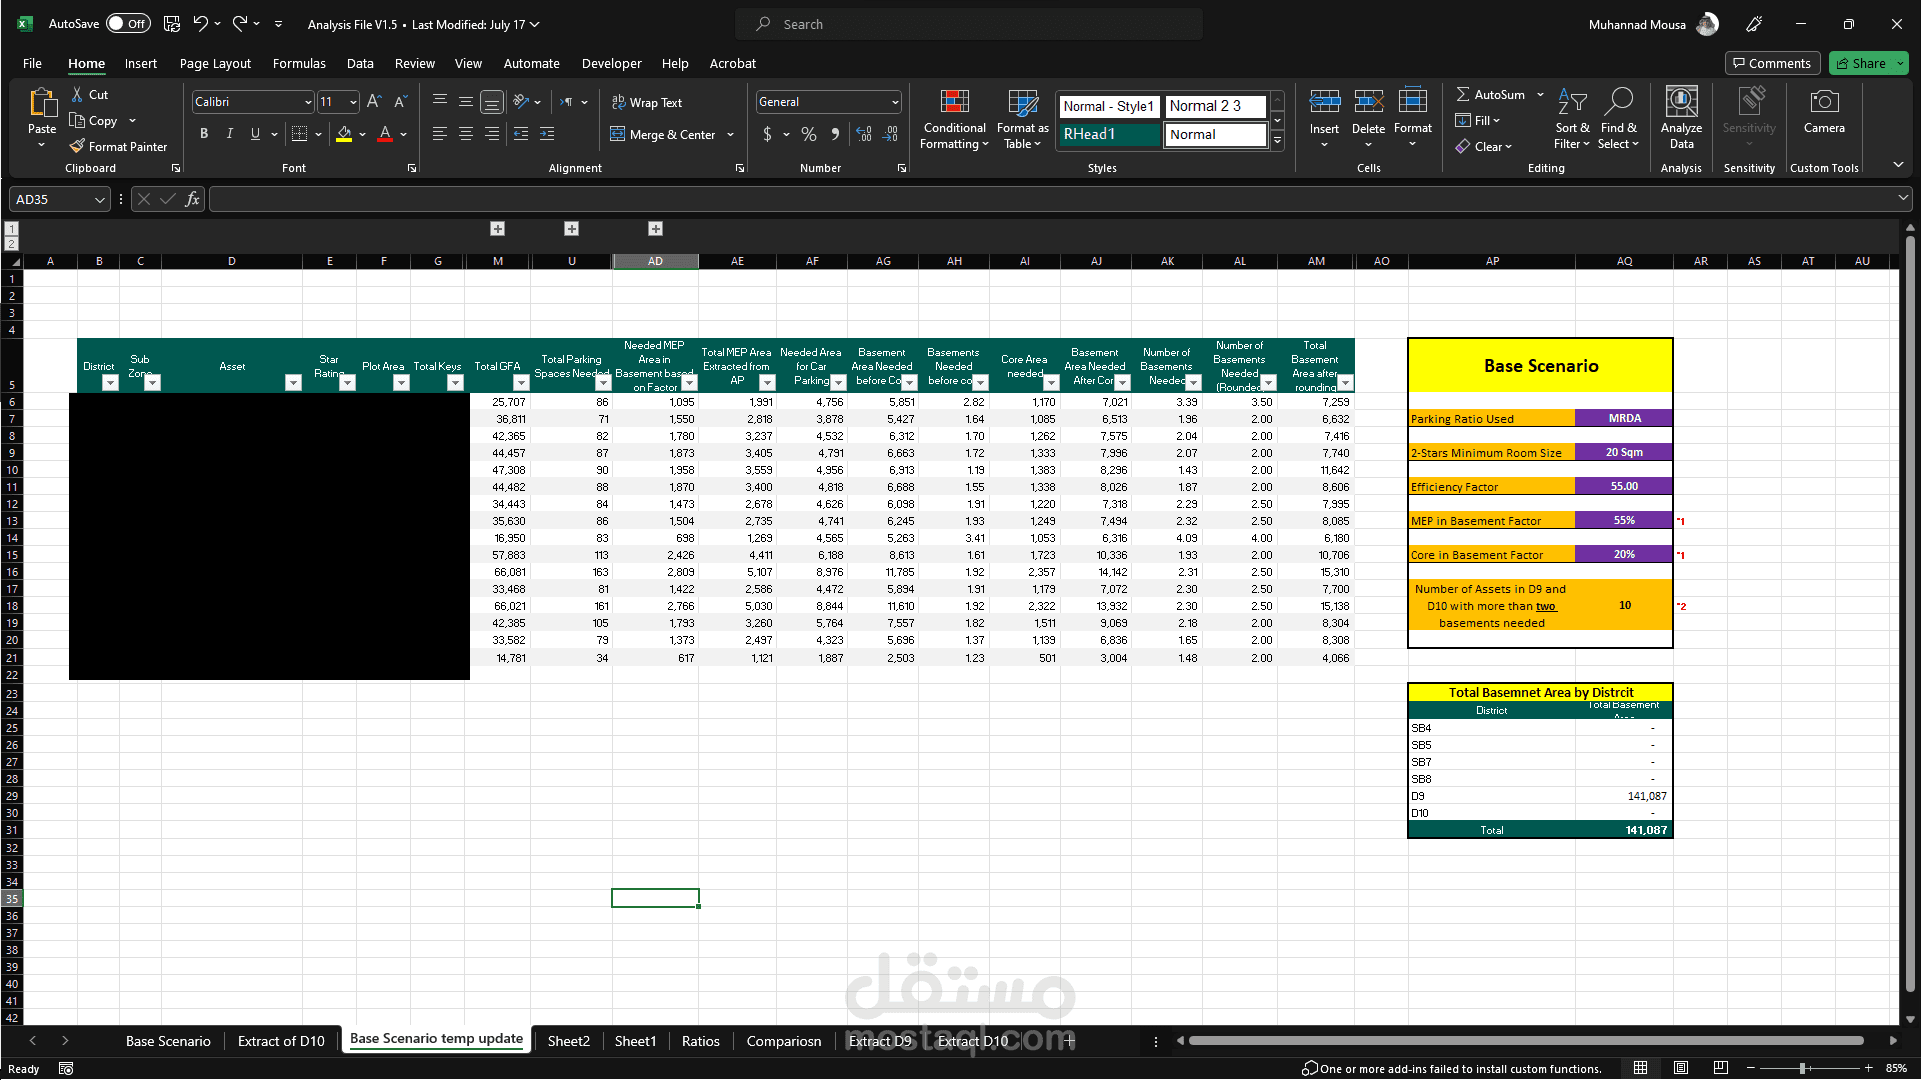Collapse the ribbon with chevron
The image size is (1921, 1080).
tap(1898, 165)
